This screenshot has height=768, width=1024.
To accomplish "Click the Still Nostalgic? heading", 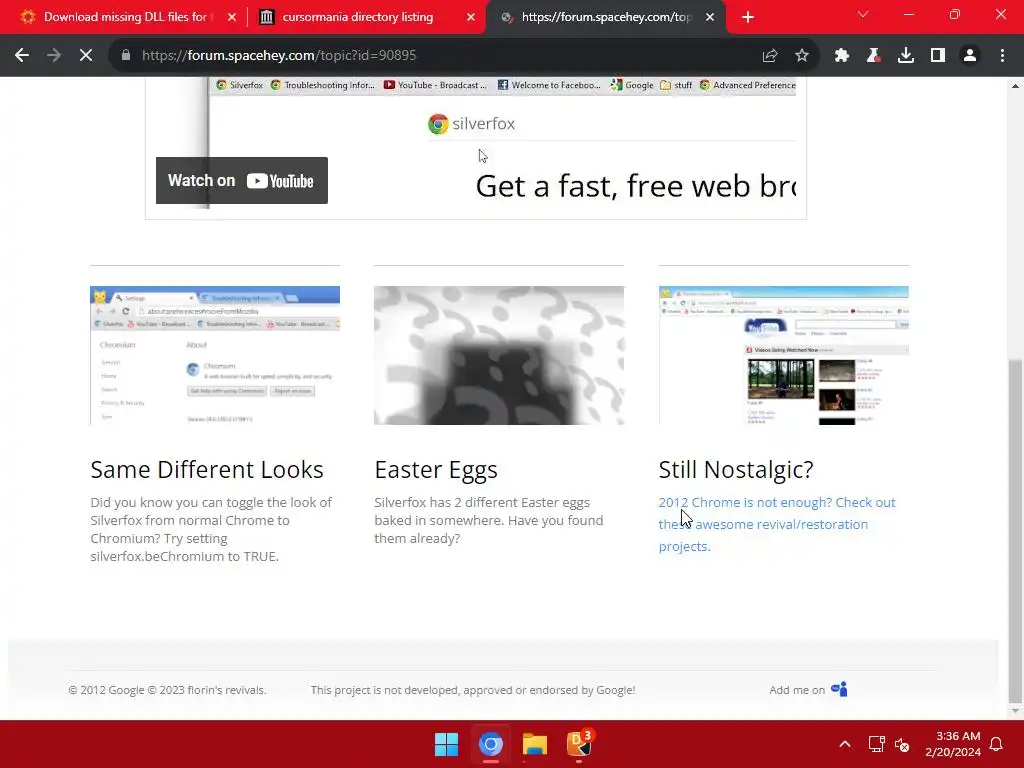I will coord(736,470).
